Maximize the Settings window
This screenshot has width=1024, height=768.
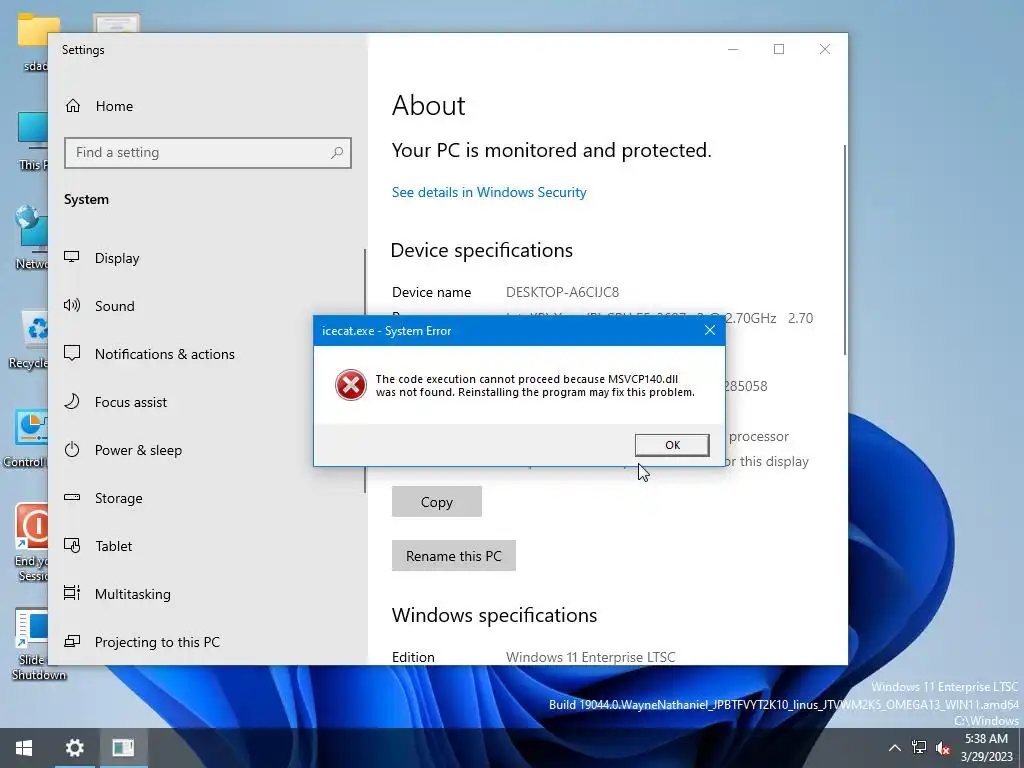pyautogui.click(x=779, y=50)
